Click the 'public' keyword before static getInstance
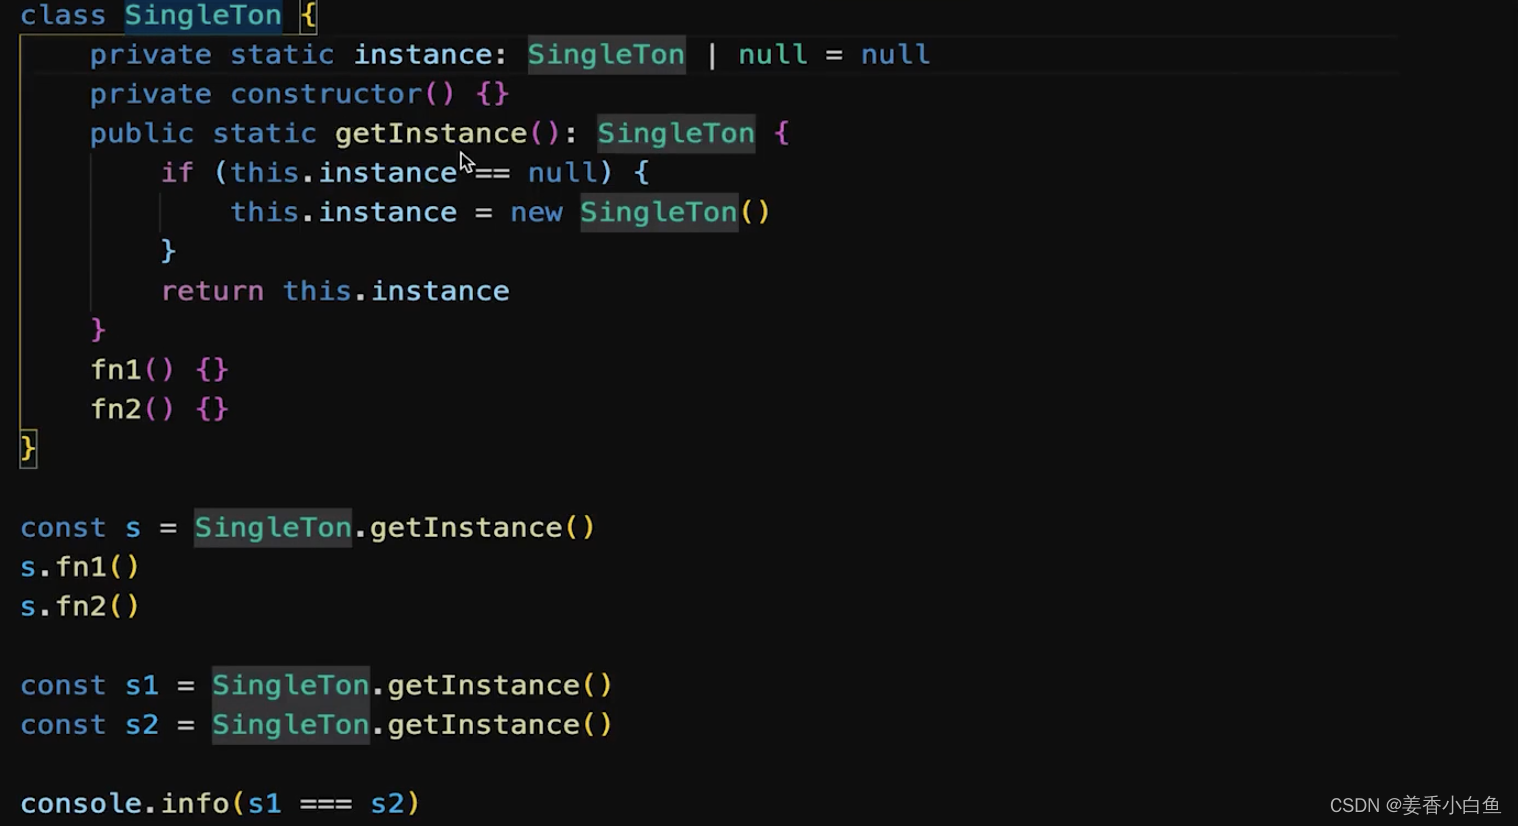1518x826 pixels. click(142, 133)
